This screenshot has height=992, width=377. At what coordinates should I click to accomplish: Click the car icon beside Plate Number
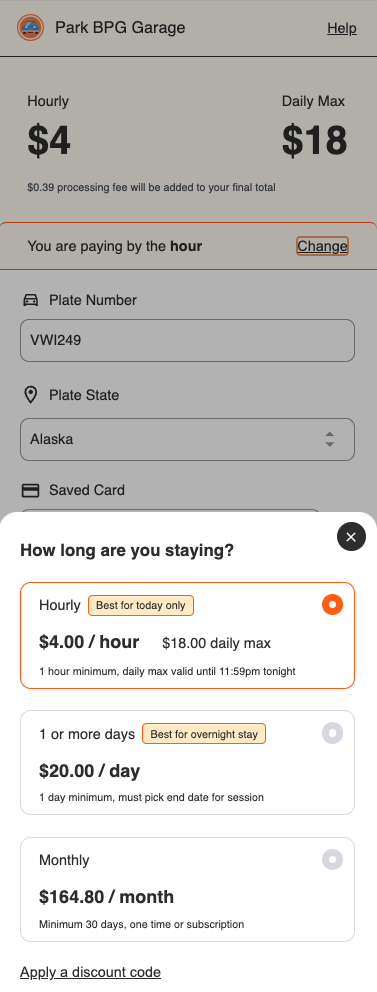tap(30, 300)
